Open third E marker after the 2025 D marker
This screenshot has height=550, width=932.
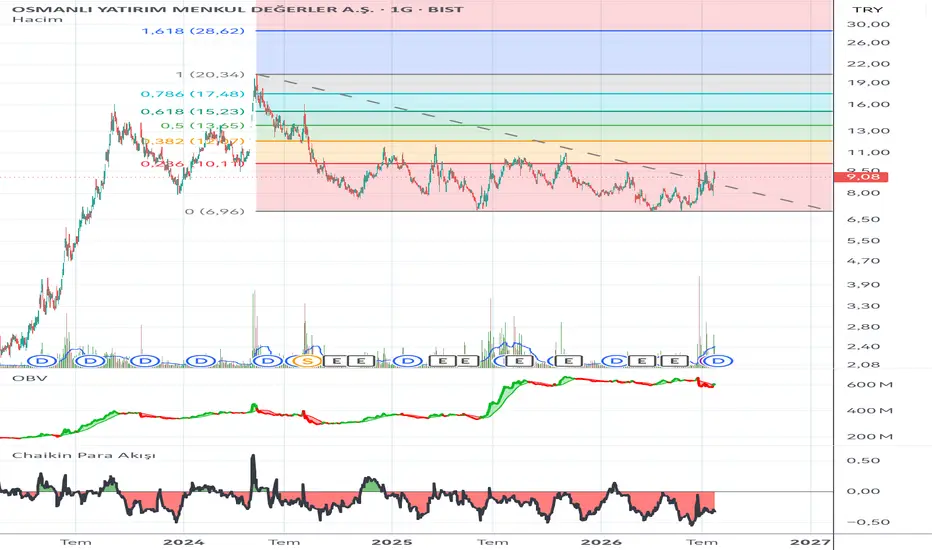[519, 361]
